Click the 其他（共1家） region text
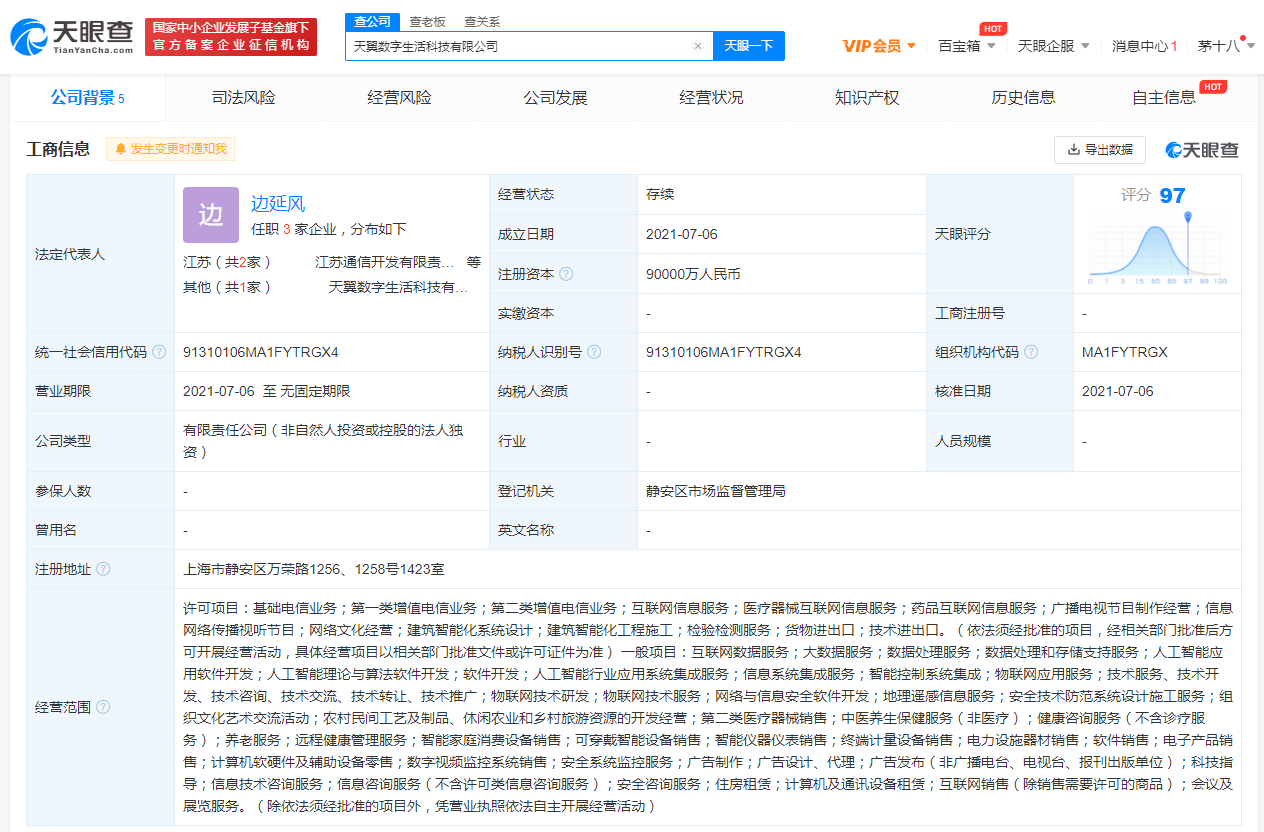Screen dimensions: 1264x832 227,287
